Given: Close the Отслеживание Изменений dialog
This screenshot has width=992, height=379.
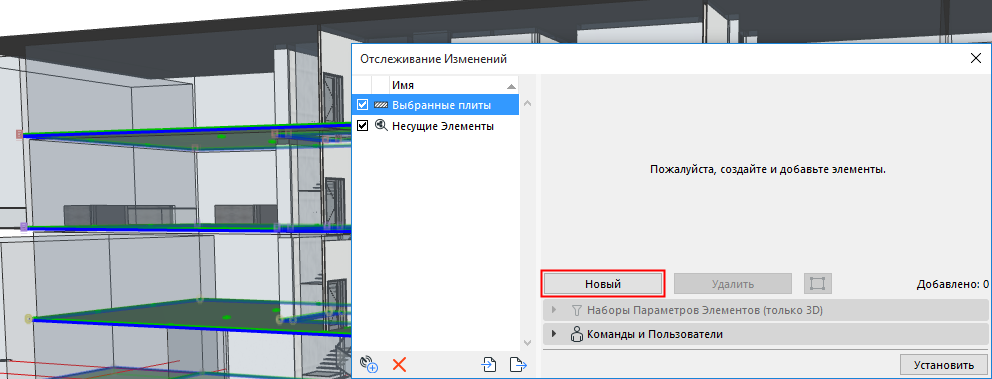Looking at the screenshot, I should click(976, 59).
